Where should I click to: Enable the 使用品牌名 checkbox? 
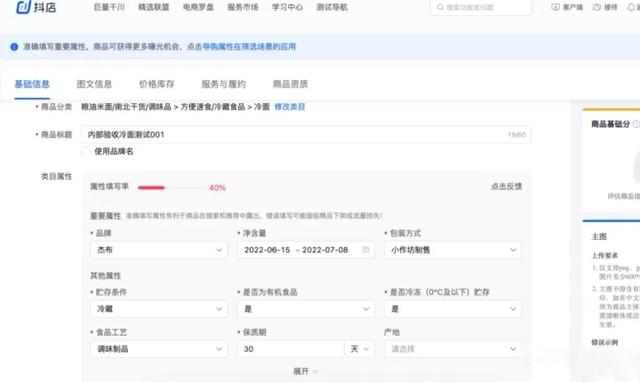pyautogui.click(x=85, y=151)
